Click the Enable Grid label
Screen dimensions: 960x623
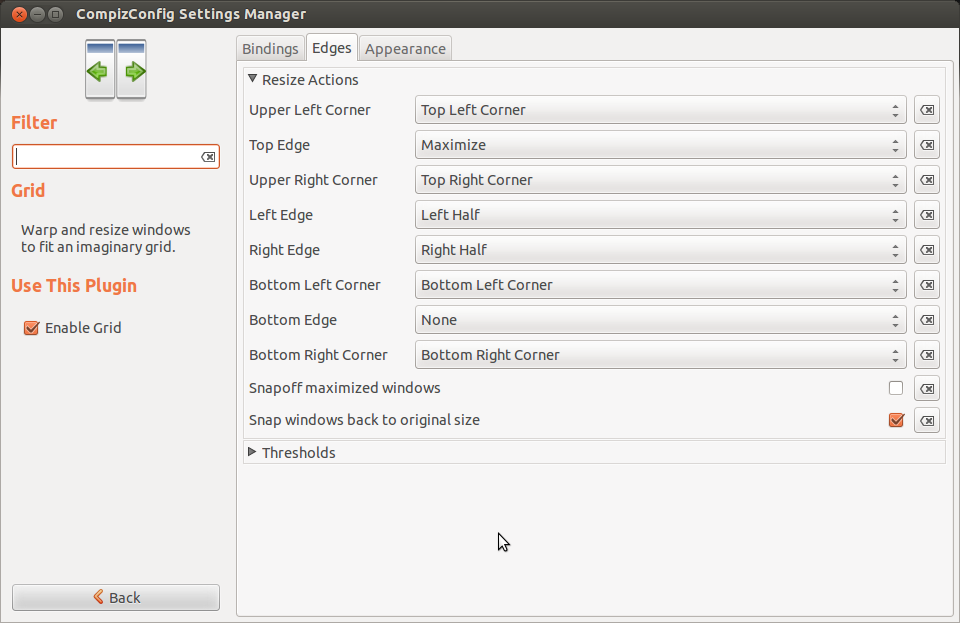[x=83, y=328]
